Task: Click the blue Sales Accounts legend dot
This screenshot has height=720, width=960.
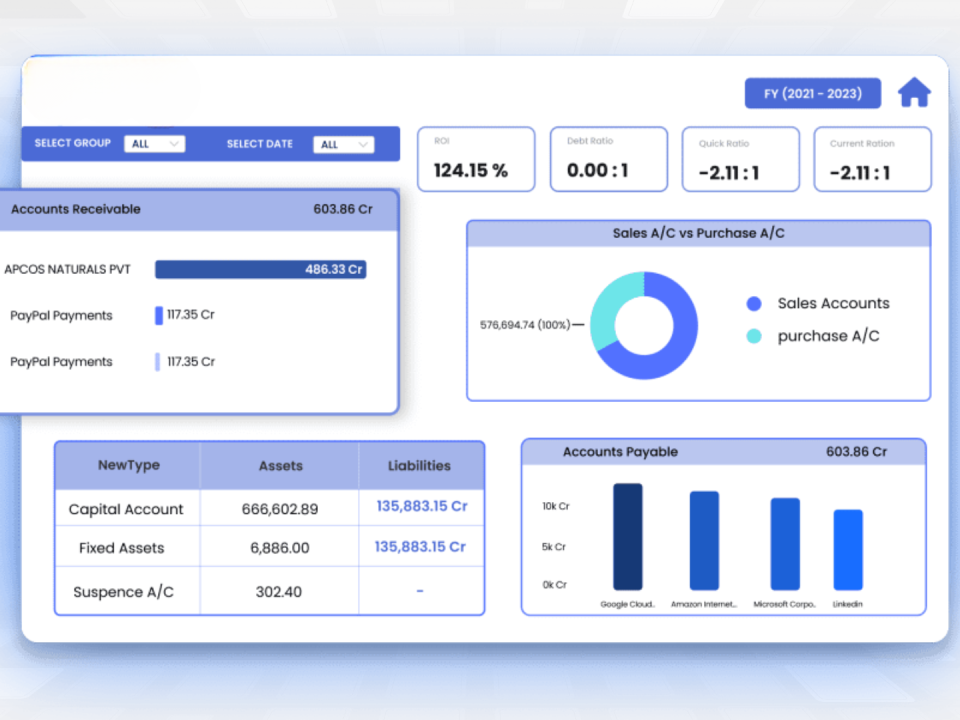Action: (x=754, y=303)
